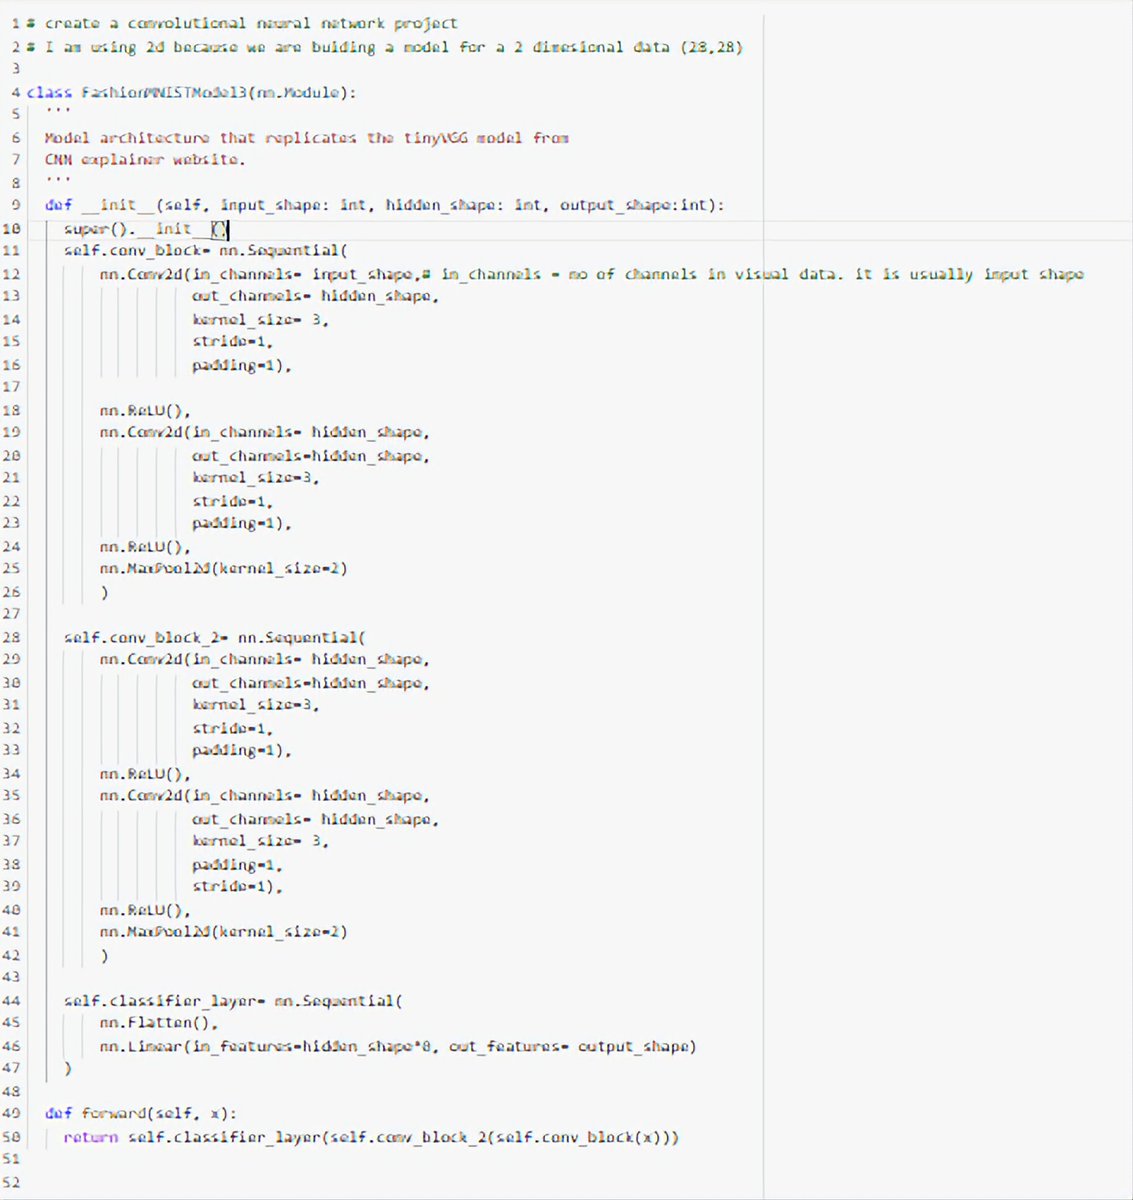The height and width of the screenshot is (1200, 1133).
Task: Click "kernel_size=3," on line 21
Action: tap(256, 478)
